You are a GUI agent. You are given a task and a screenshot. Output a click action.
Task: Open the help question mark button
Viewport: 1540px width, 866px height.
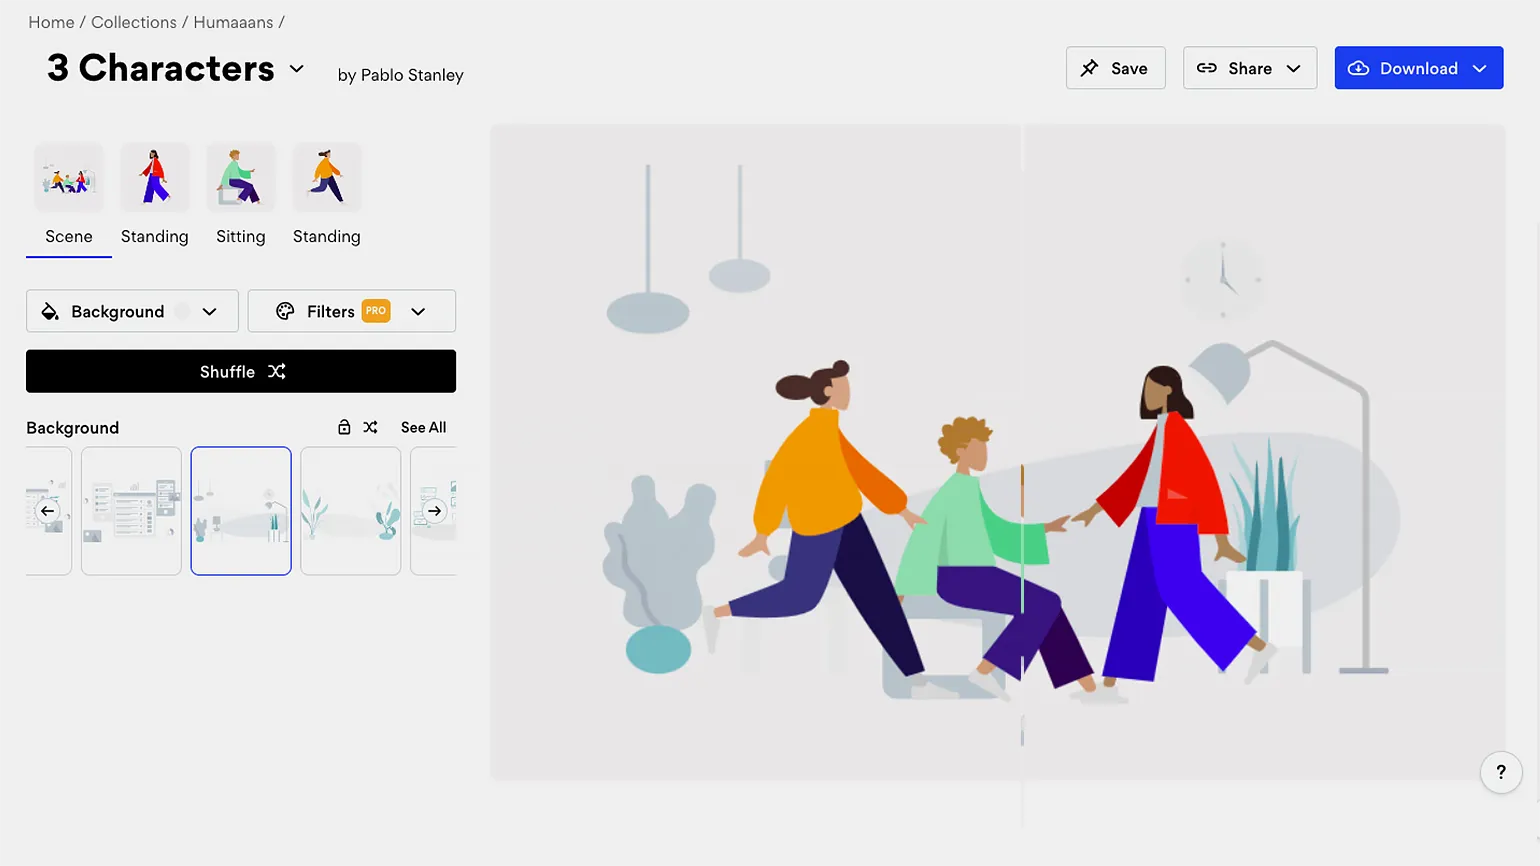coord(1500,772)
